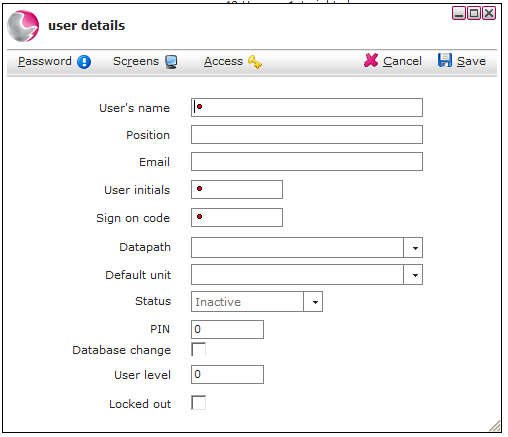Click the pink X Cancel icon
The width and height of the screenshot is (508, 437).
pos(371,61)
